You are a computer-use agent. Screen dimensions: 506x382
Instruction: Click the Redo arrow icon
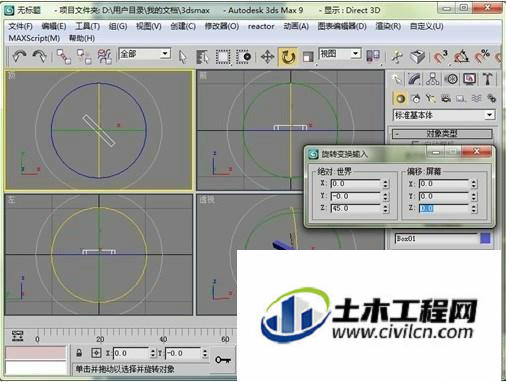pos(40,56)
